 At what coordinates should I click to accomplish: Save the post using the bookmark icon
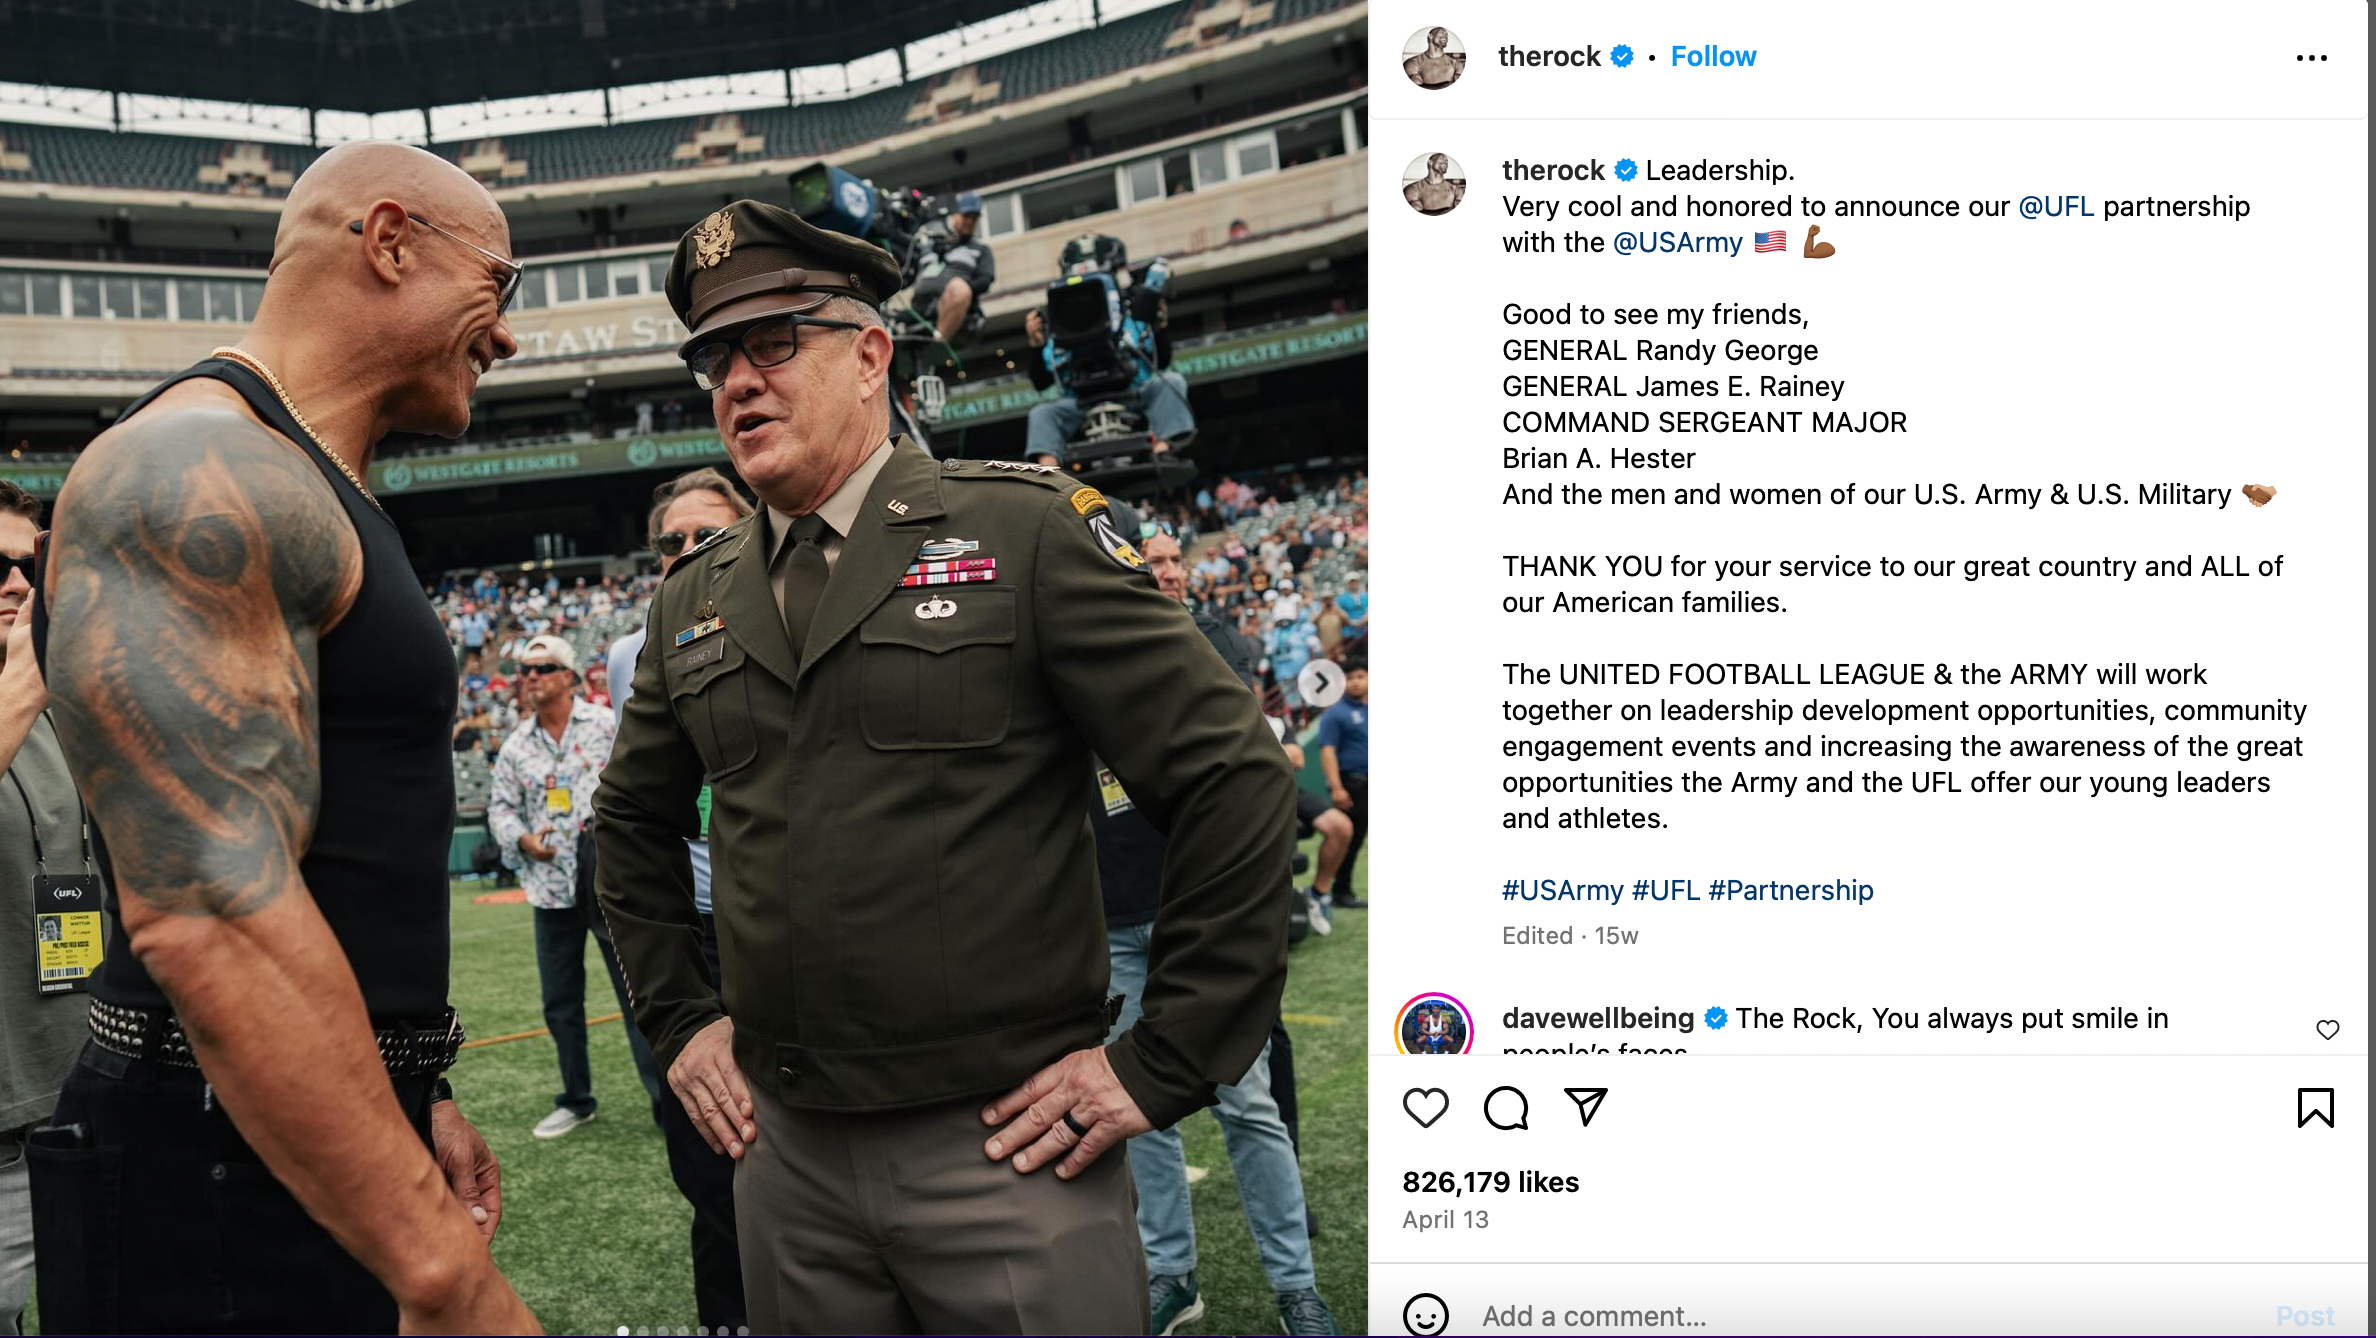(x=2317, y=1107)
